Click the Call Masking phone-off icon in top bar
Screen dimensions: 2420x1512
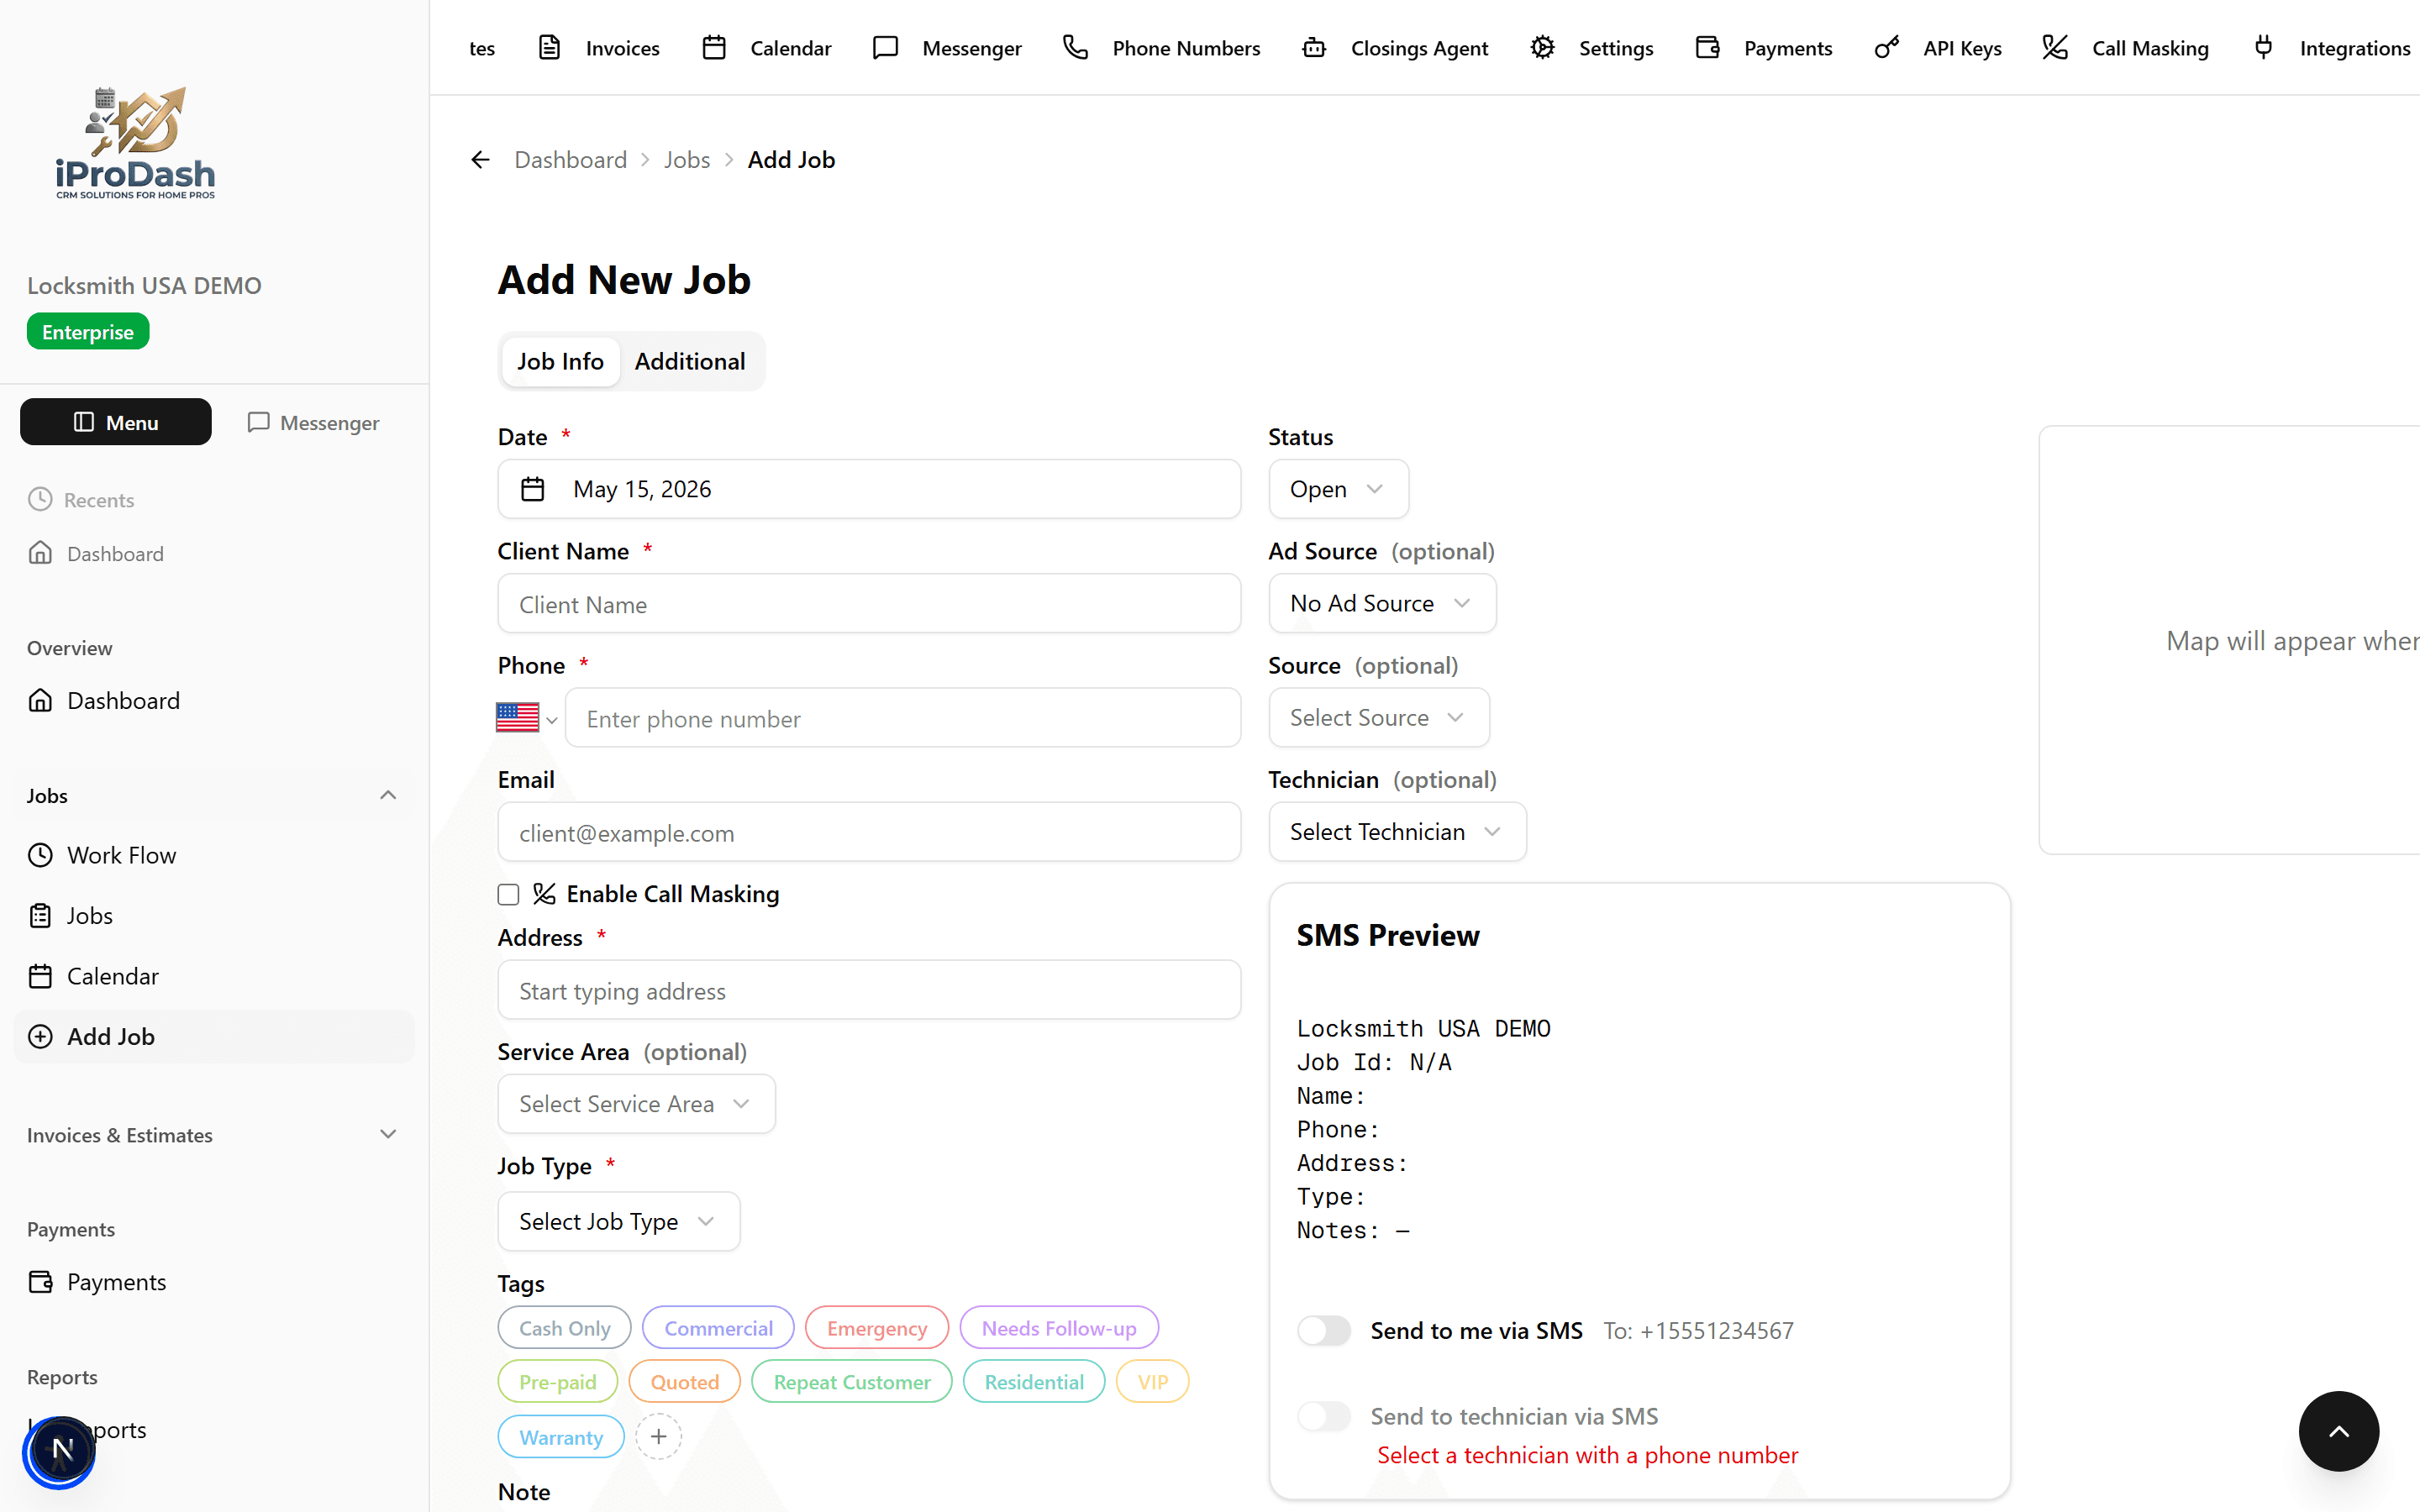(2054, 48)
